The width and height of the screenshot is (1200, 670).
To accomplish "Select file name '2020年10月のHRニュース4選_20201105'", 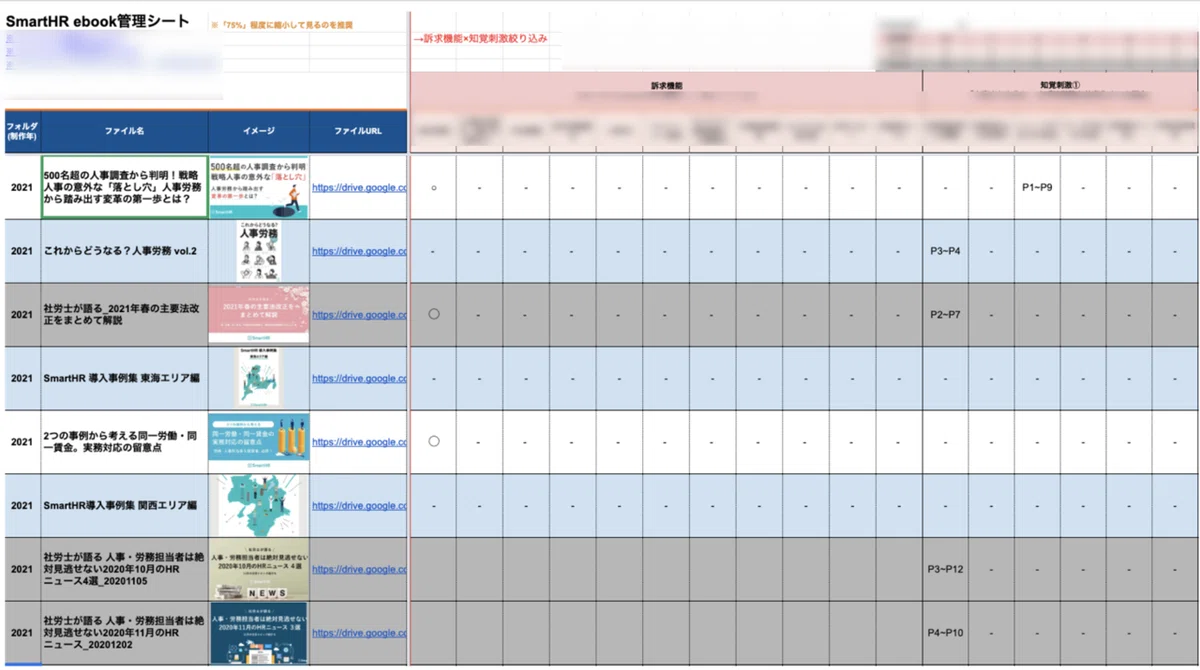I will pos(125,569).
